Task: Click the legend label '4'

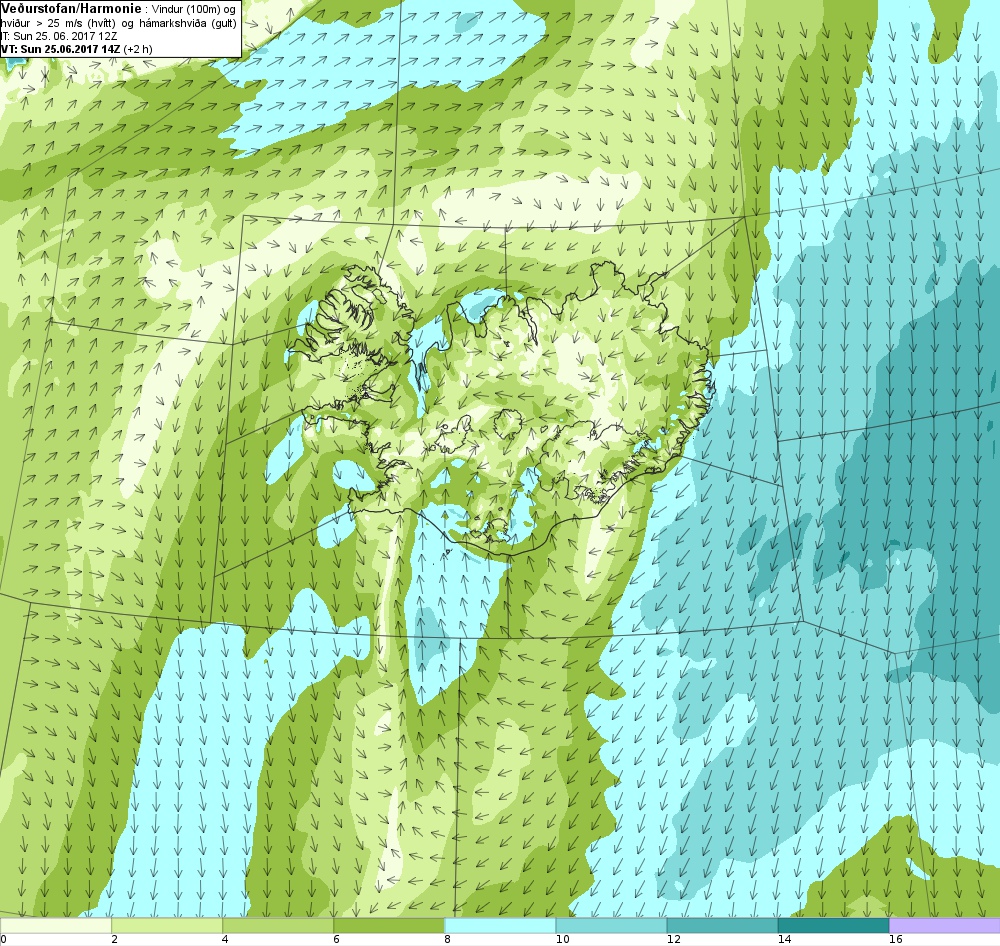Action: [226, 939]
